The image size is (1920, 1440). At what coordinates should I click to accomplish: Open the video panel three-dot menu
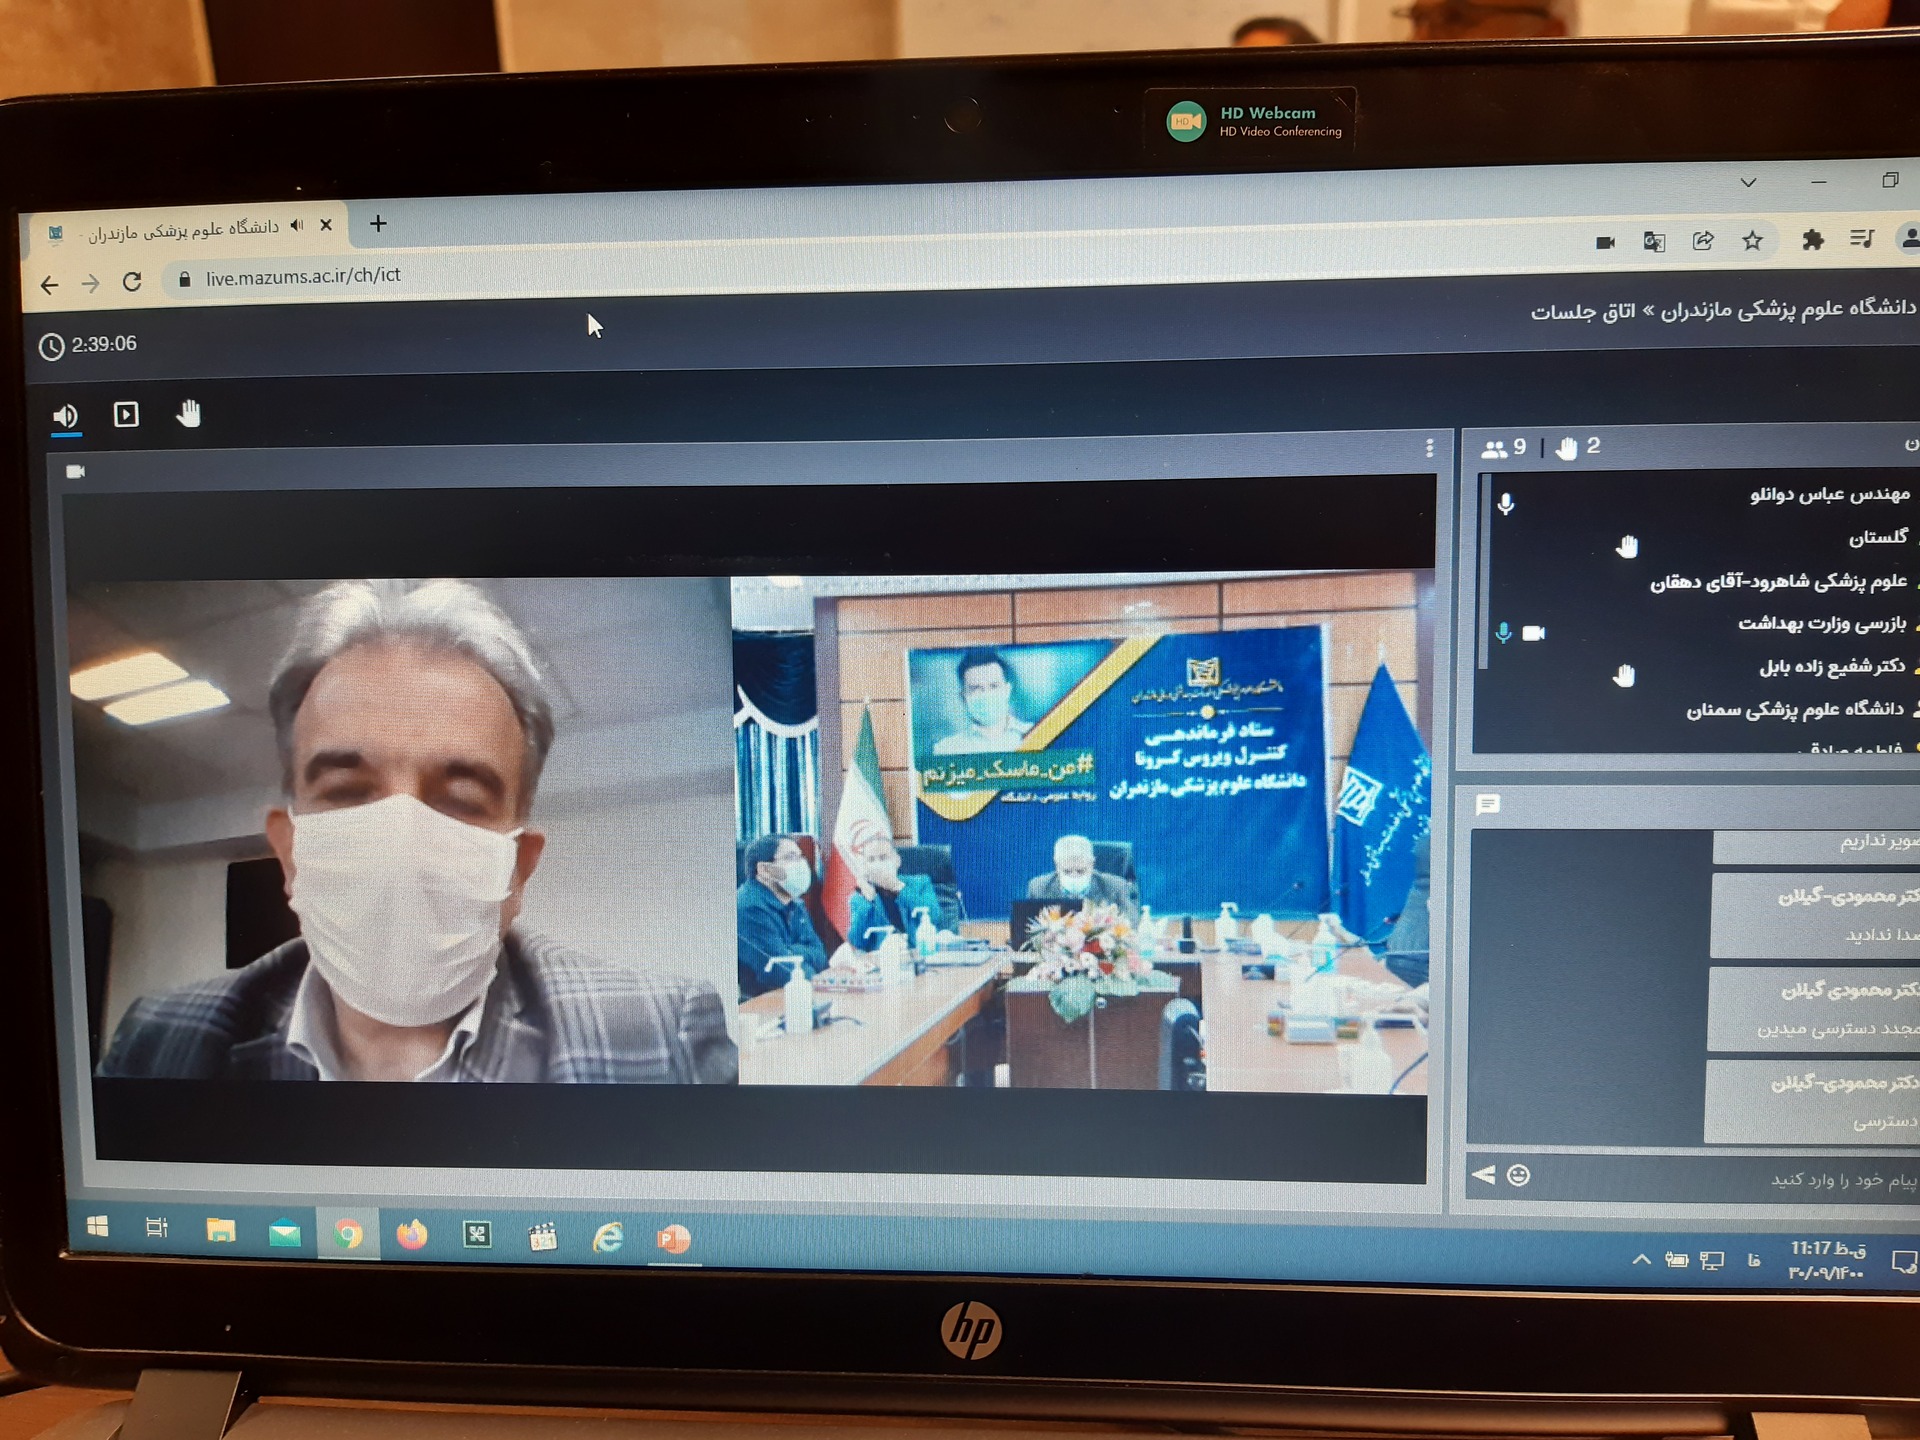1429,448
